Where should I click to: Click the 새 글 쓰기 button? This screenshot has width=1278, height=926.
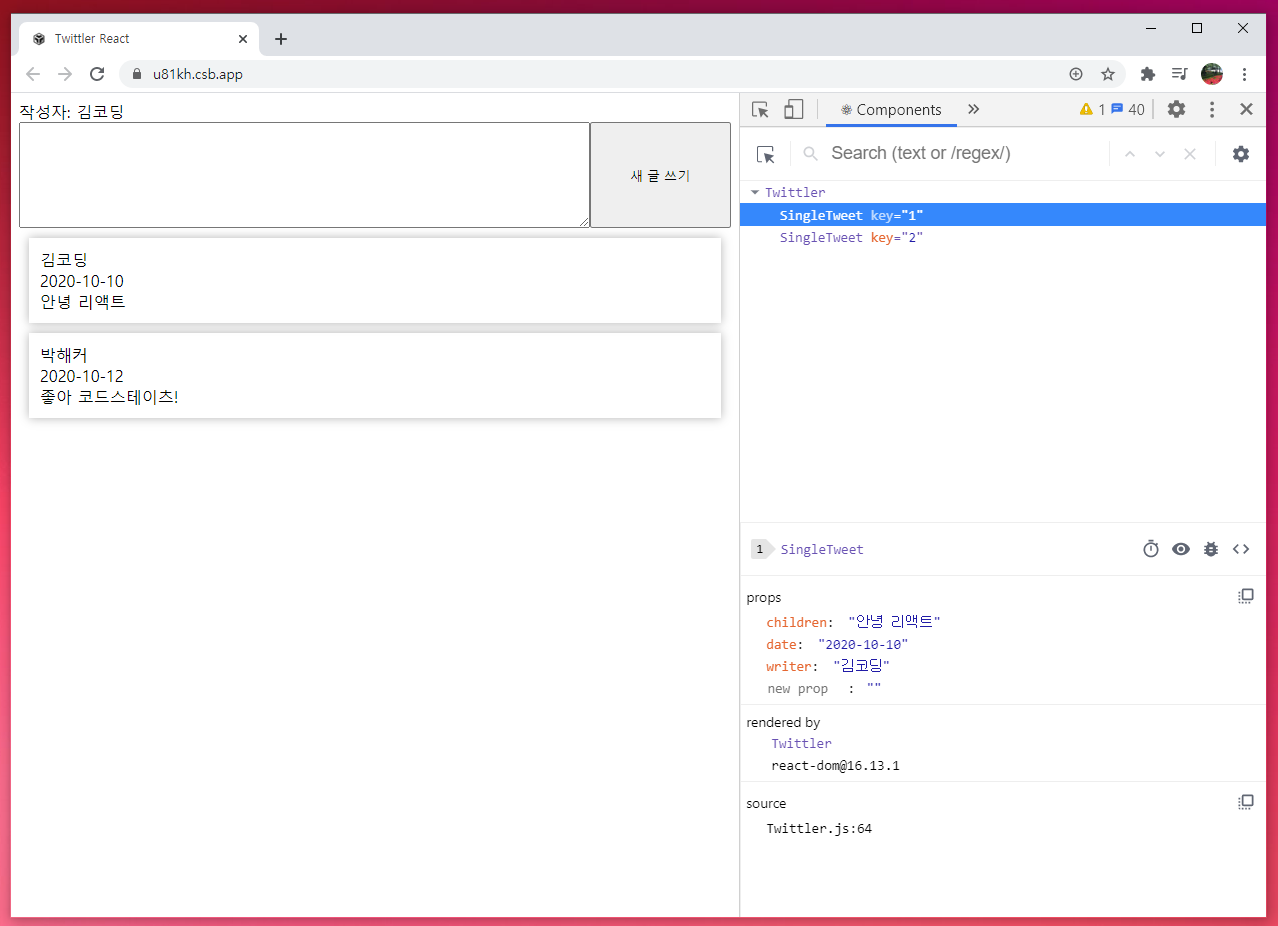[660, 174]
